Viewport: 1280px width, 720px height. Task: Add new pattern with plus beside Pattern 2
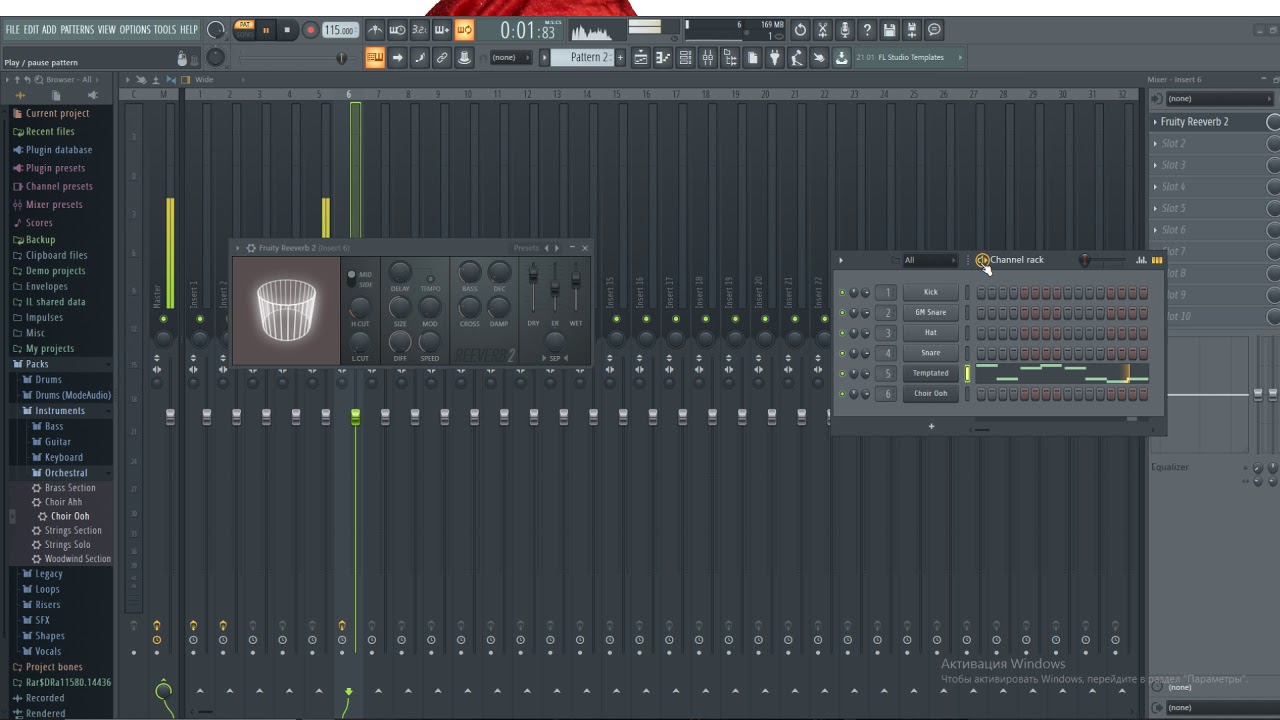click(620, 58)
